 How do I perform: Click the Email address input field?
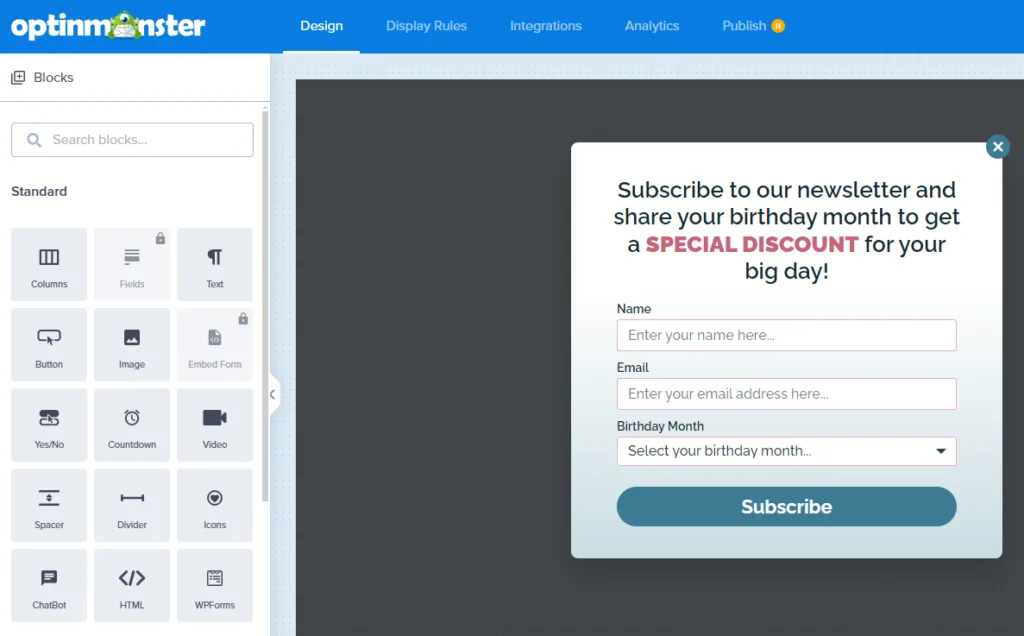[x=786, y=394]
